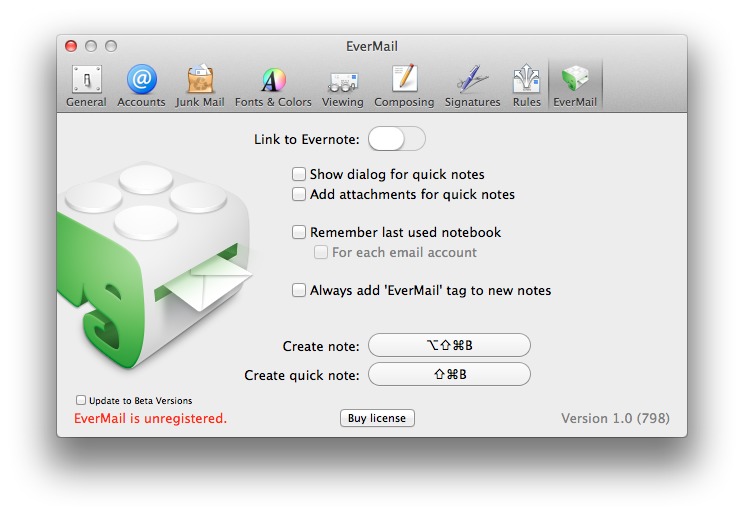Open the Rules preferences pane
Viewport: 744px width, 516px height.
pyautogui.click(x=527, y=85)
